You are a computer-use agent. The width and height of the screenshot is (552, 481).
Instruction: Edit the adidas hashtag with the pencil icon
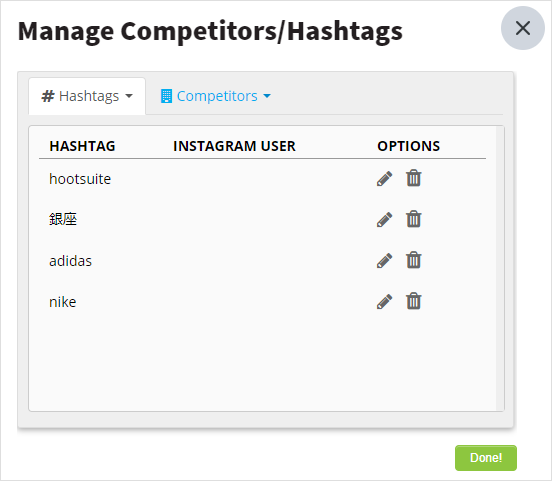coord(384,261)
